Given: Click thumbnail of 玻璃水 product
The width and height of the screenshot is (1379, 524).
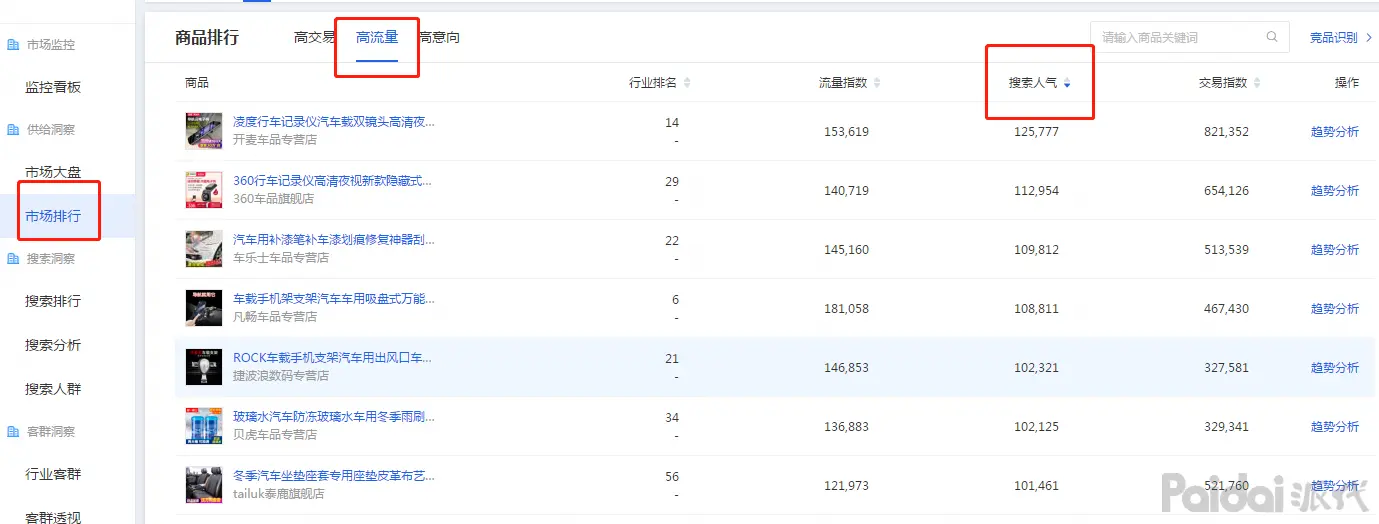Looking at the screenshot, I should click(x=204, y=426).
